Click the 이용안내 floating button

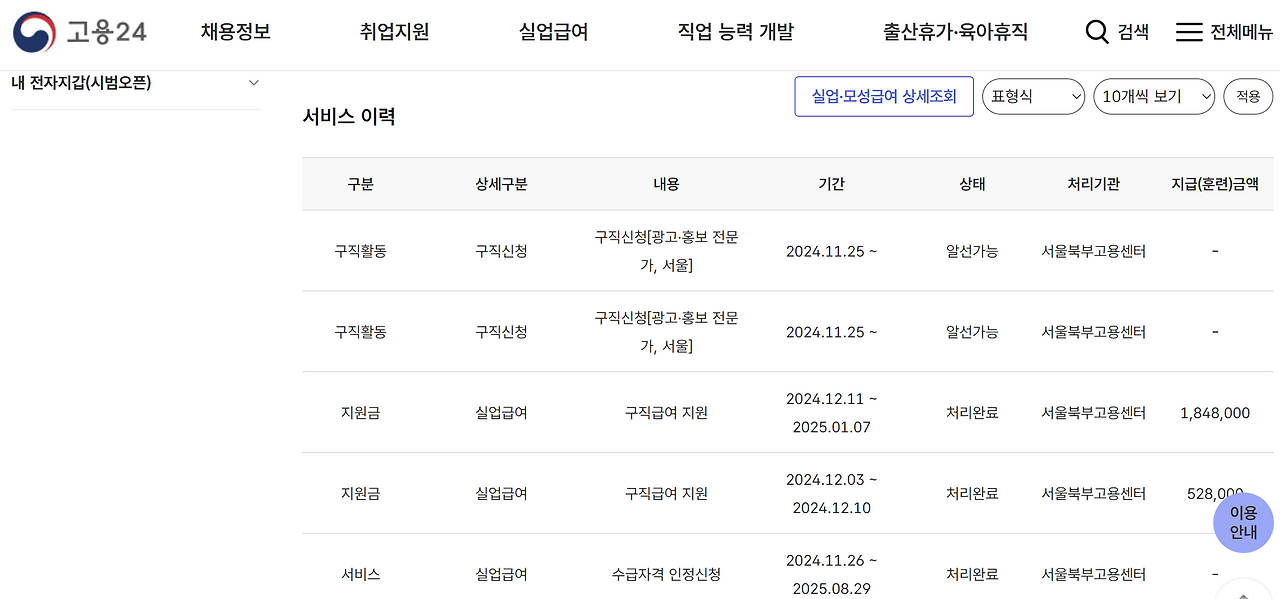click(1243, 522)
